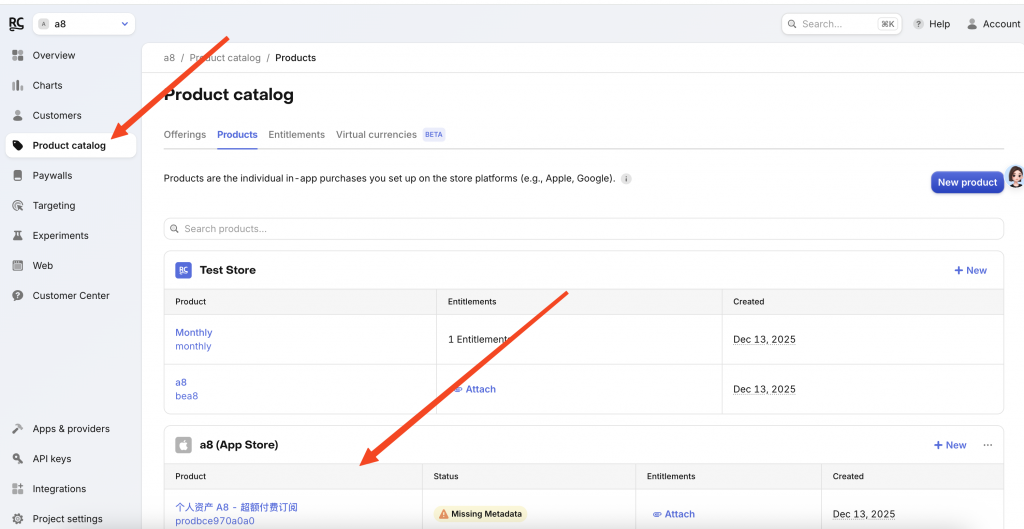Open the a8 project switcher dropdown
This screenshot has width=1024, height=529.
tap(84, 24)
